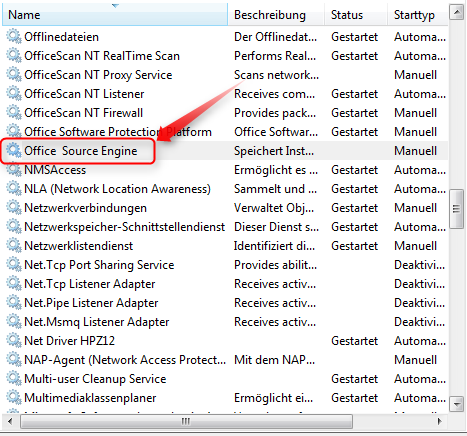The height and width of the screenshot is (436, 467).
Task: Click gear icon beside NMSAccess
Action: [14, 169]
